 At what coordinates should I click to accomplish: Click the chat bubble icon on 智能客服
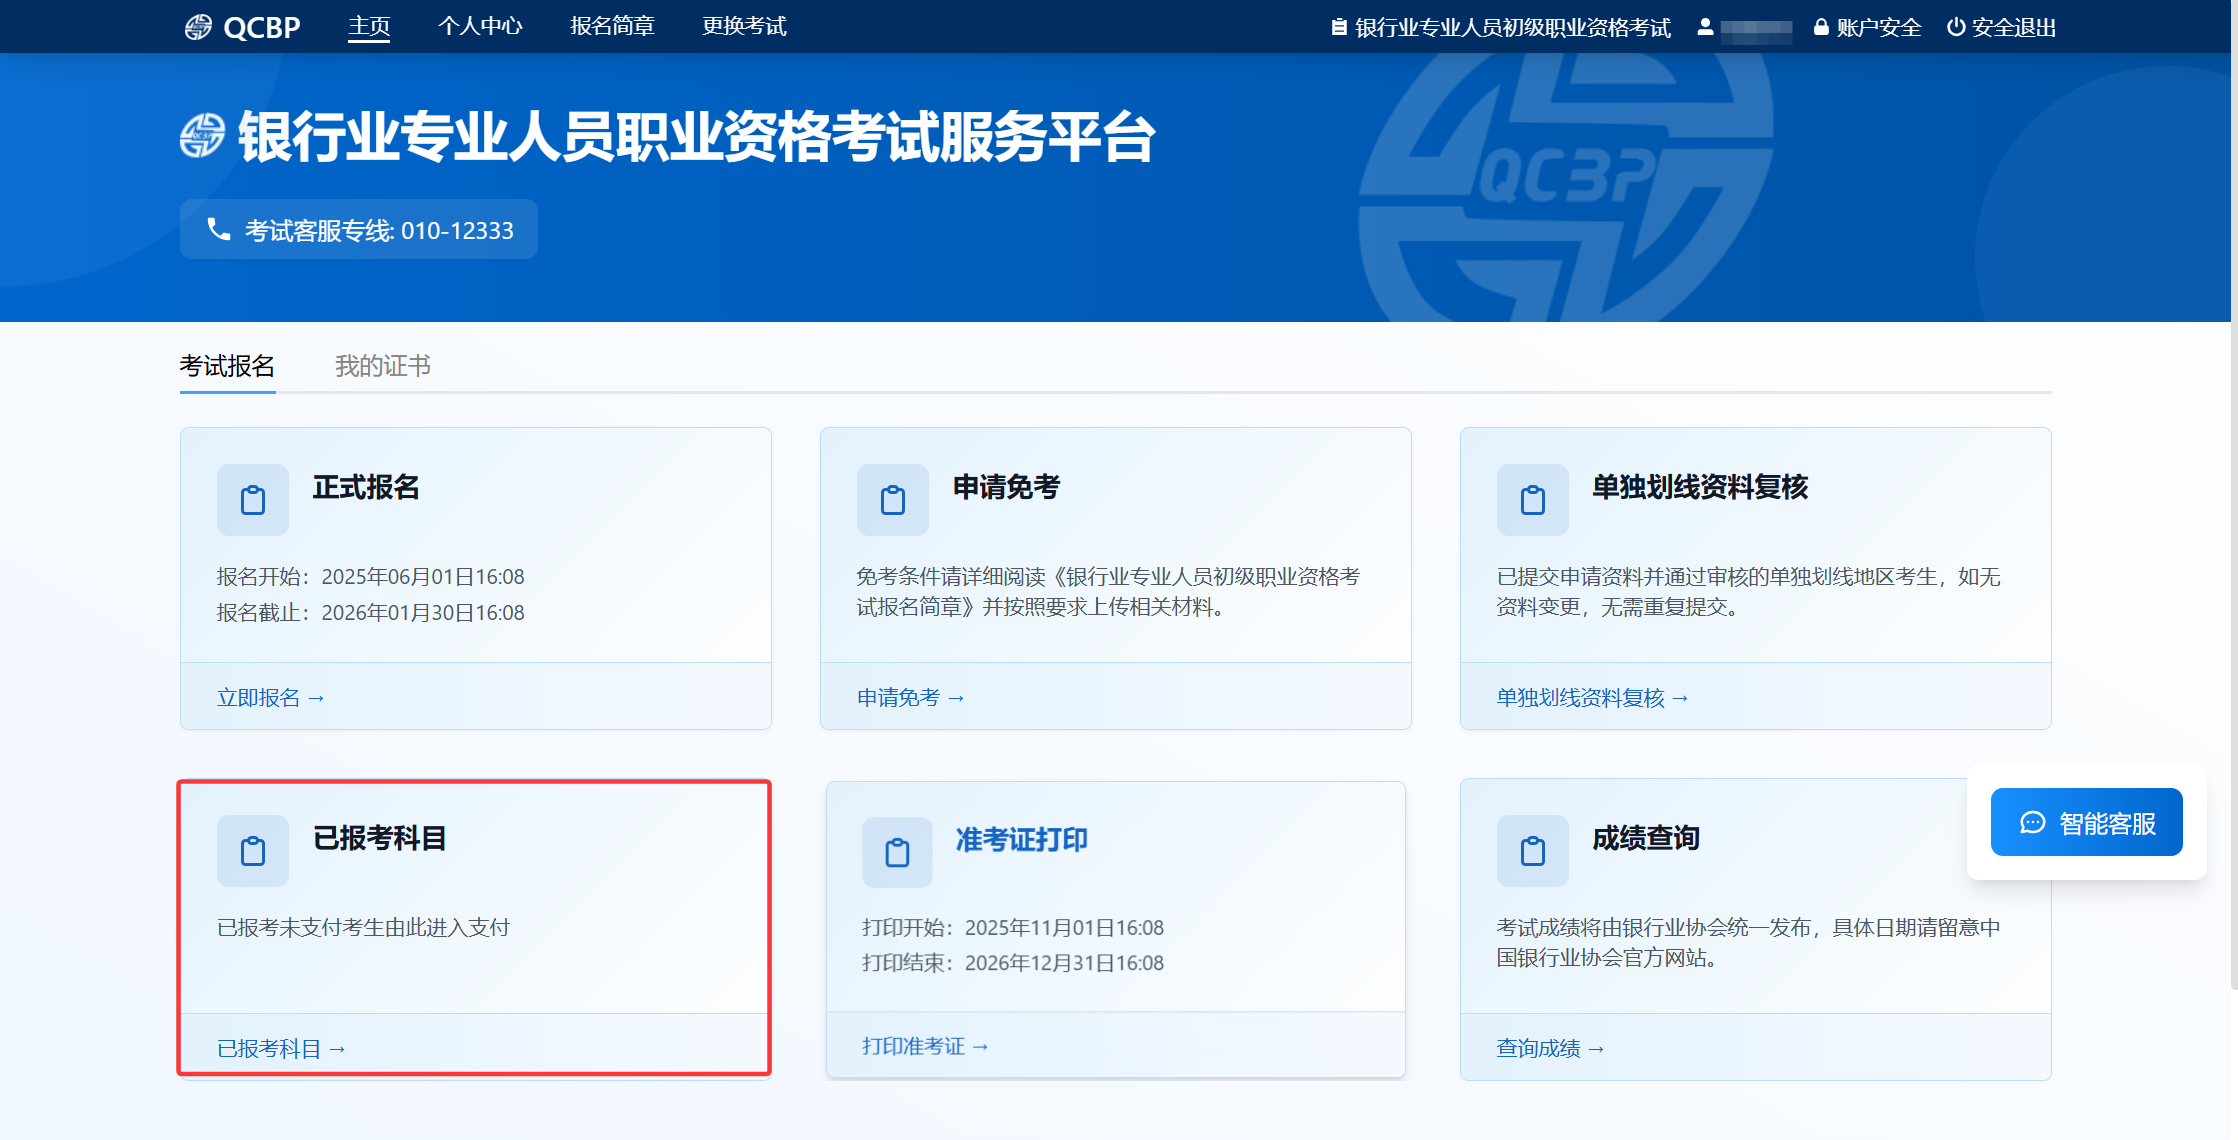[x=2032, y=823]
